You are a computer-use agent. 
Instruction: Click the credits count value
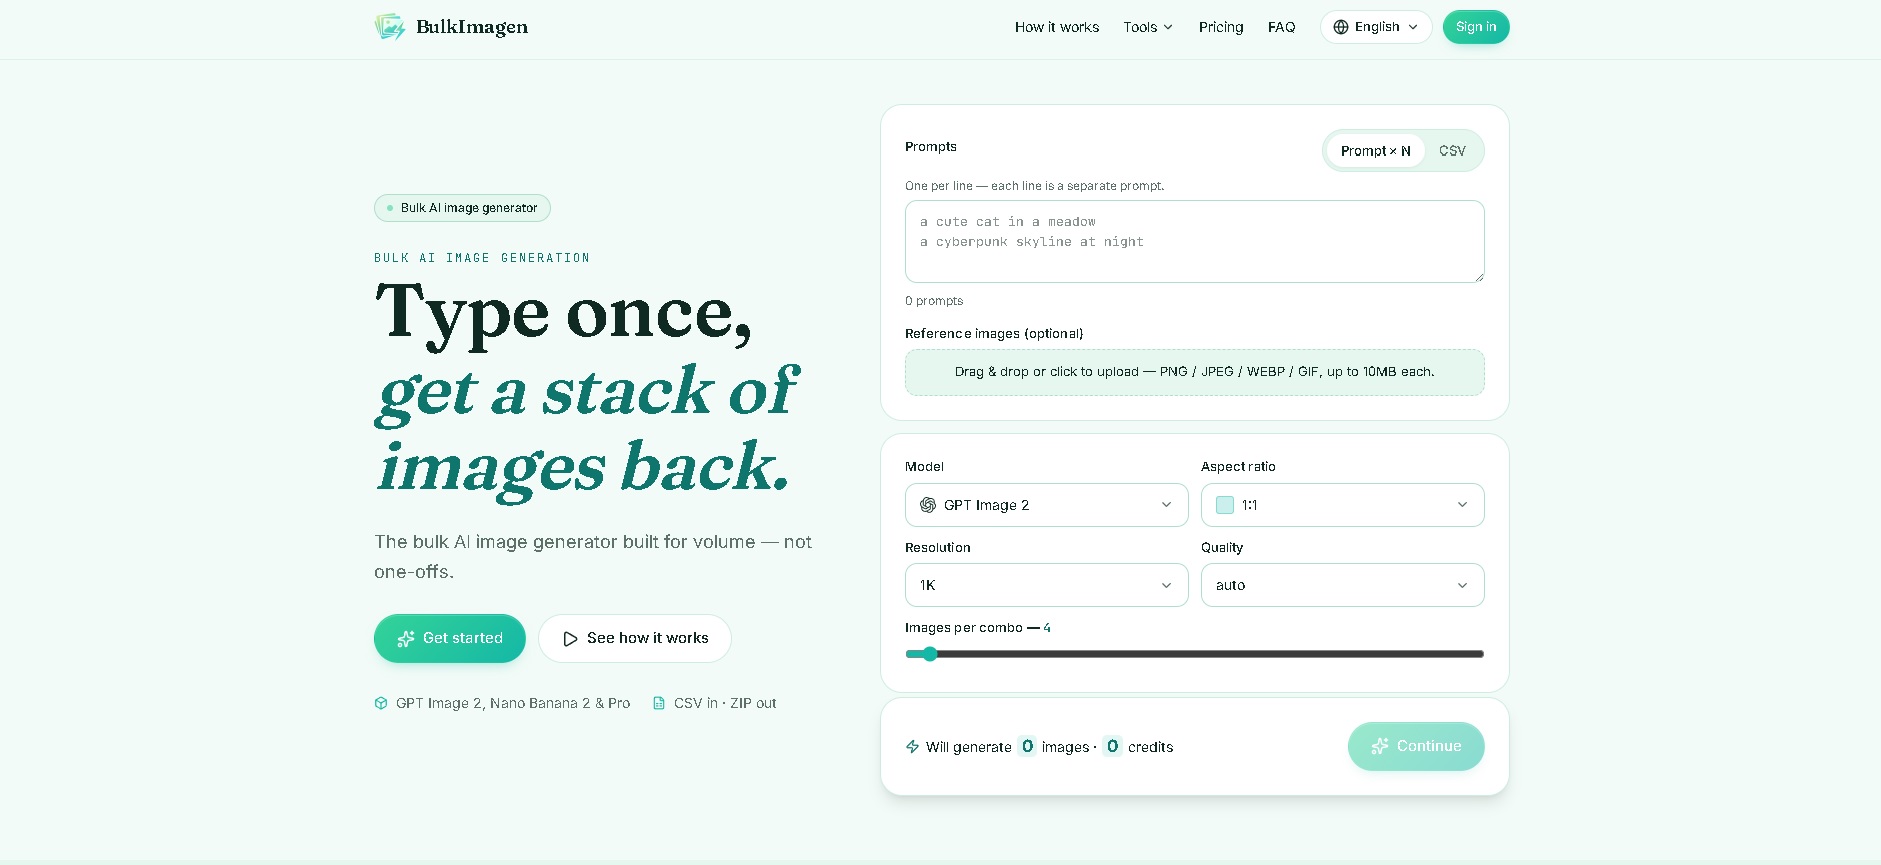pos(1112,746)
